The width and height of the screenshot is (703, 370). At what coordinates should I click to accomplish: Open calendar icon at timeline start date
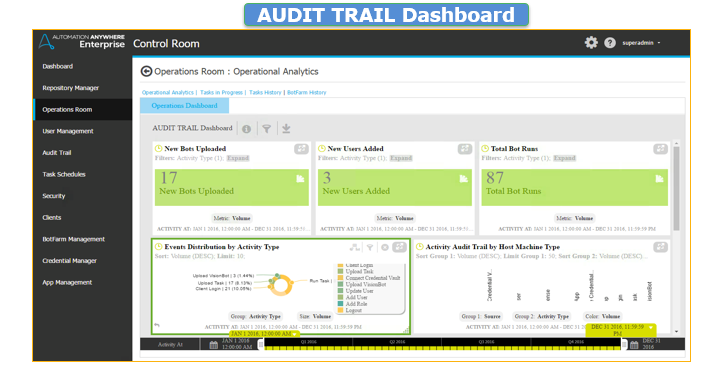click(x=214, y=344)
